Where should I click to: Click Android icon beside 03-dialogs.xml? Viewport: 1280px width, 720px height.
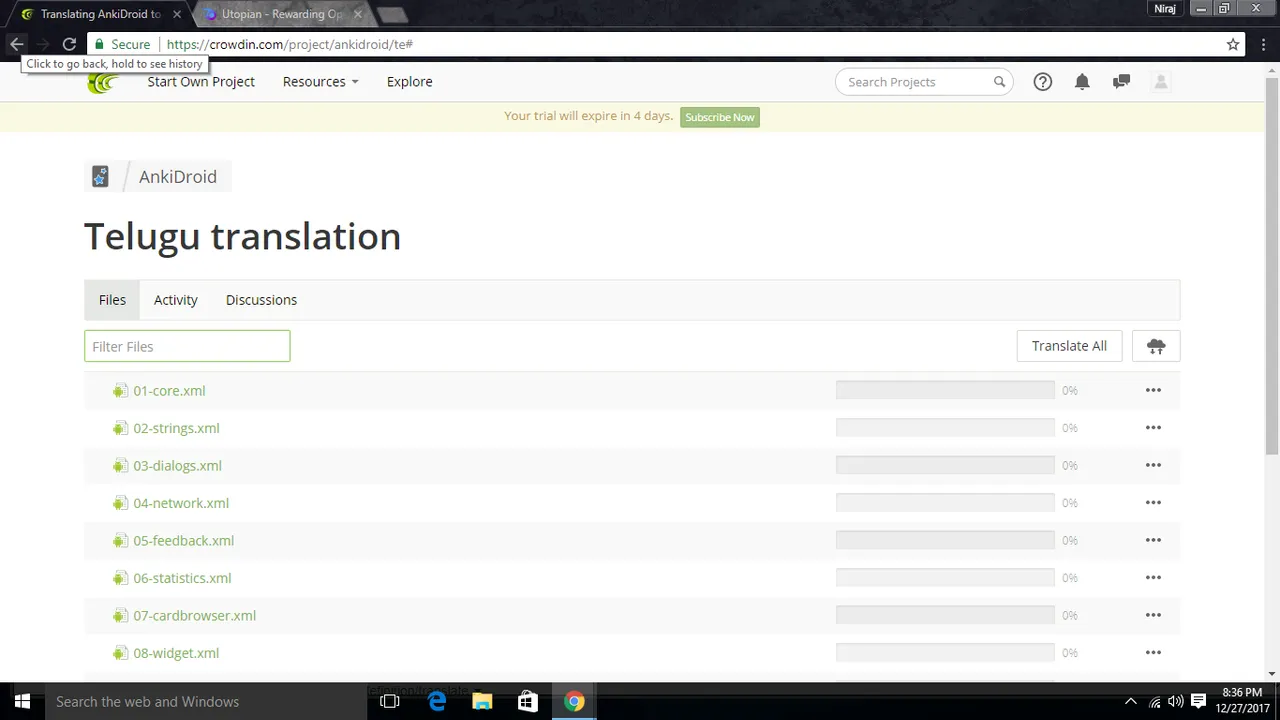[120, 466]
